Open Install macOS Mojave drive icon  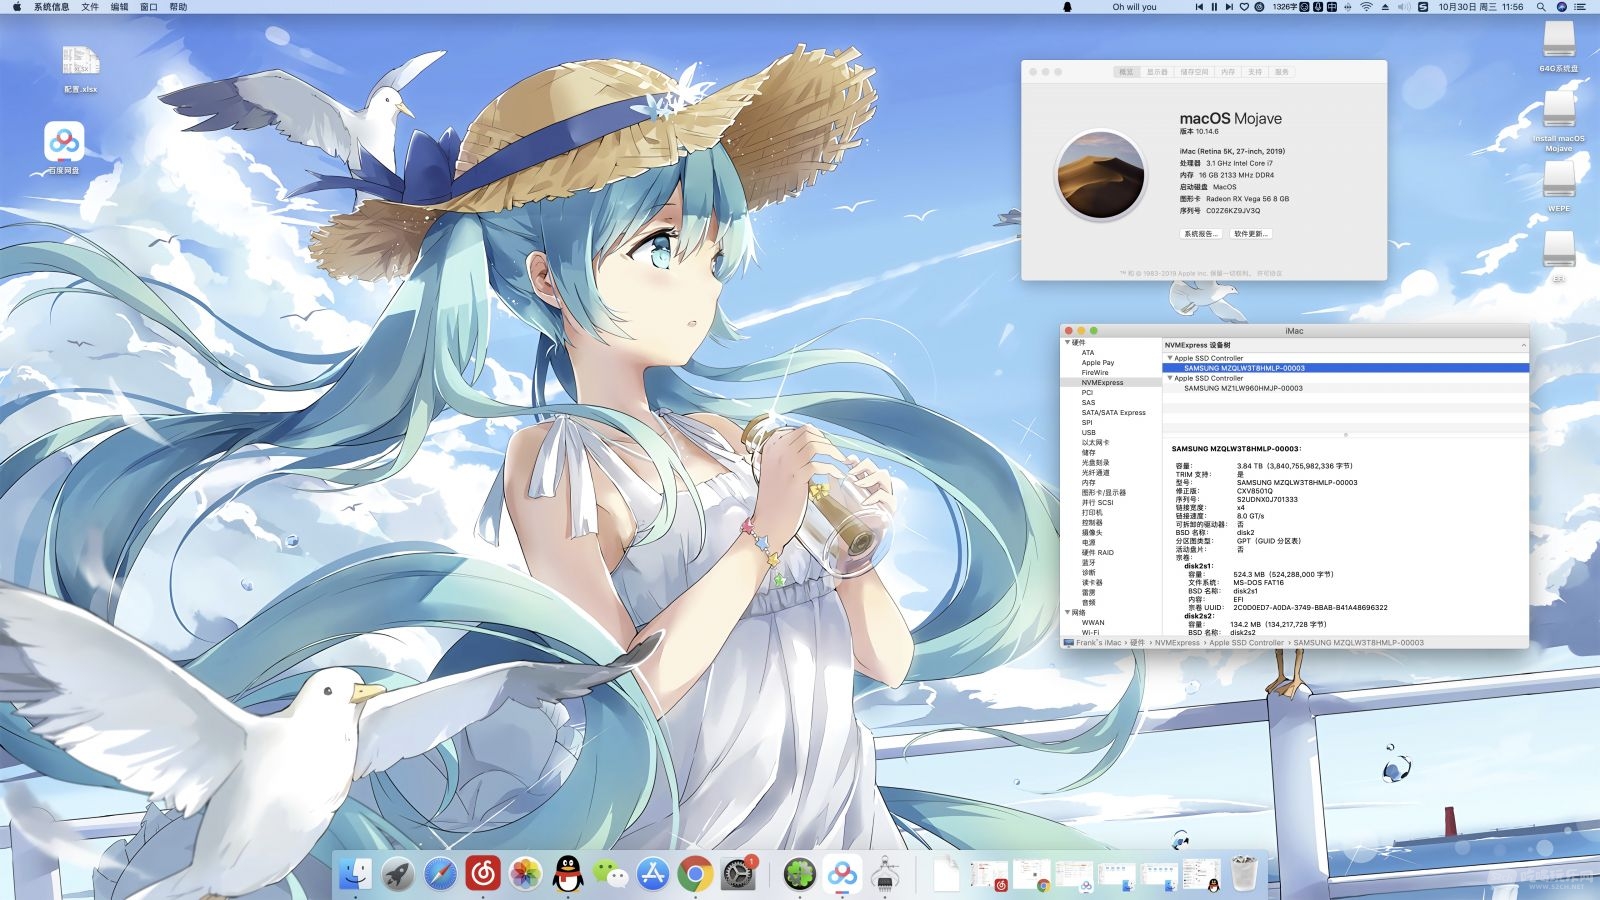pyautogui.click(x=1559, y=121)
